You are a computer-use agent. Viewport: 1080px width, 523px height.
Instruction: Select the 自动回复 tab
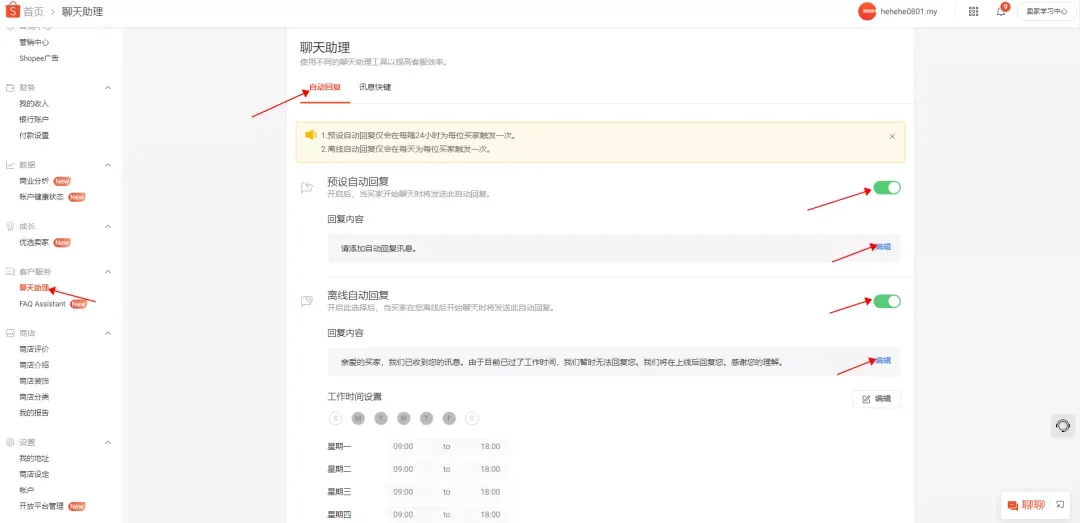[x=325, y=87]
